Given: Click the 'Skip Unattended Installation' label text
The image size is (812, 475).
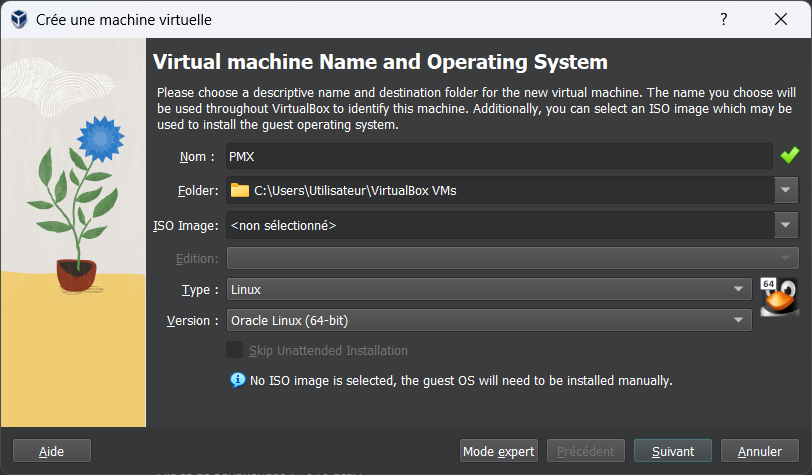Looking at the screenshot, I should click(328, 351).
